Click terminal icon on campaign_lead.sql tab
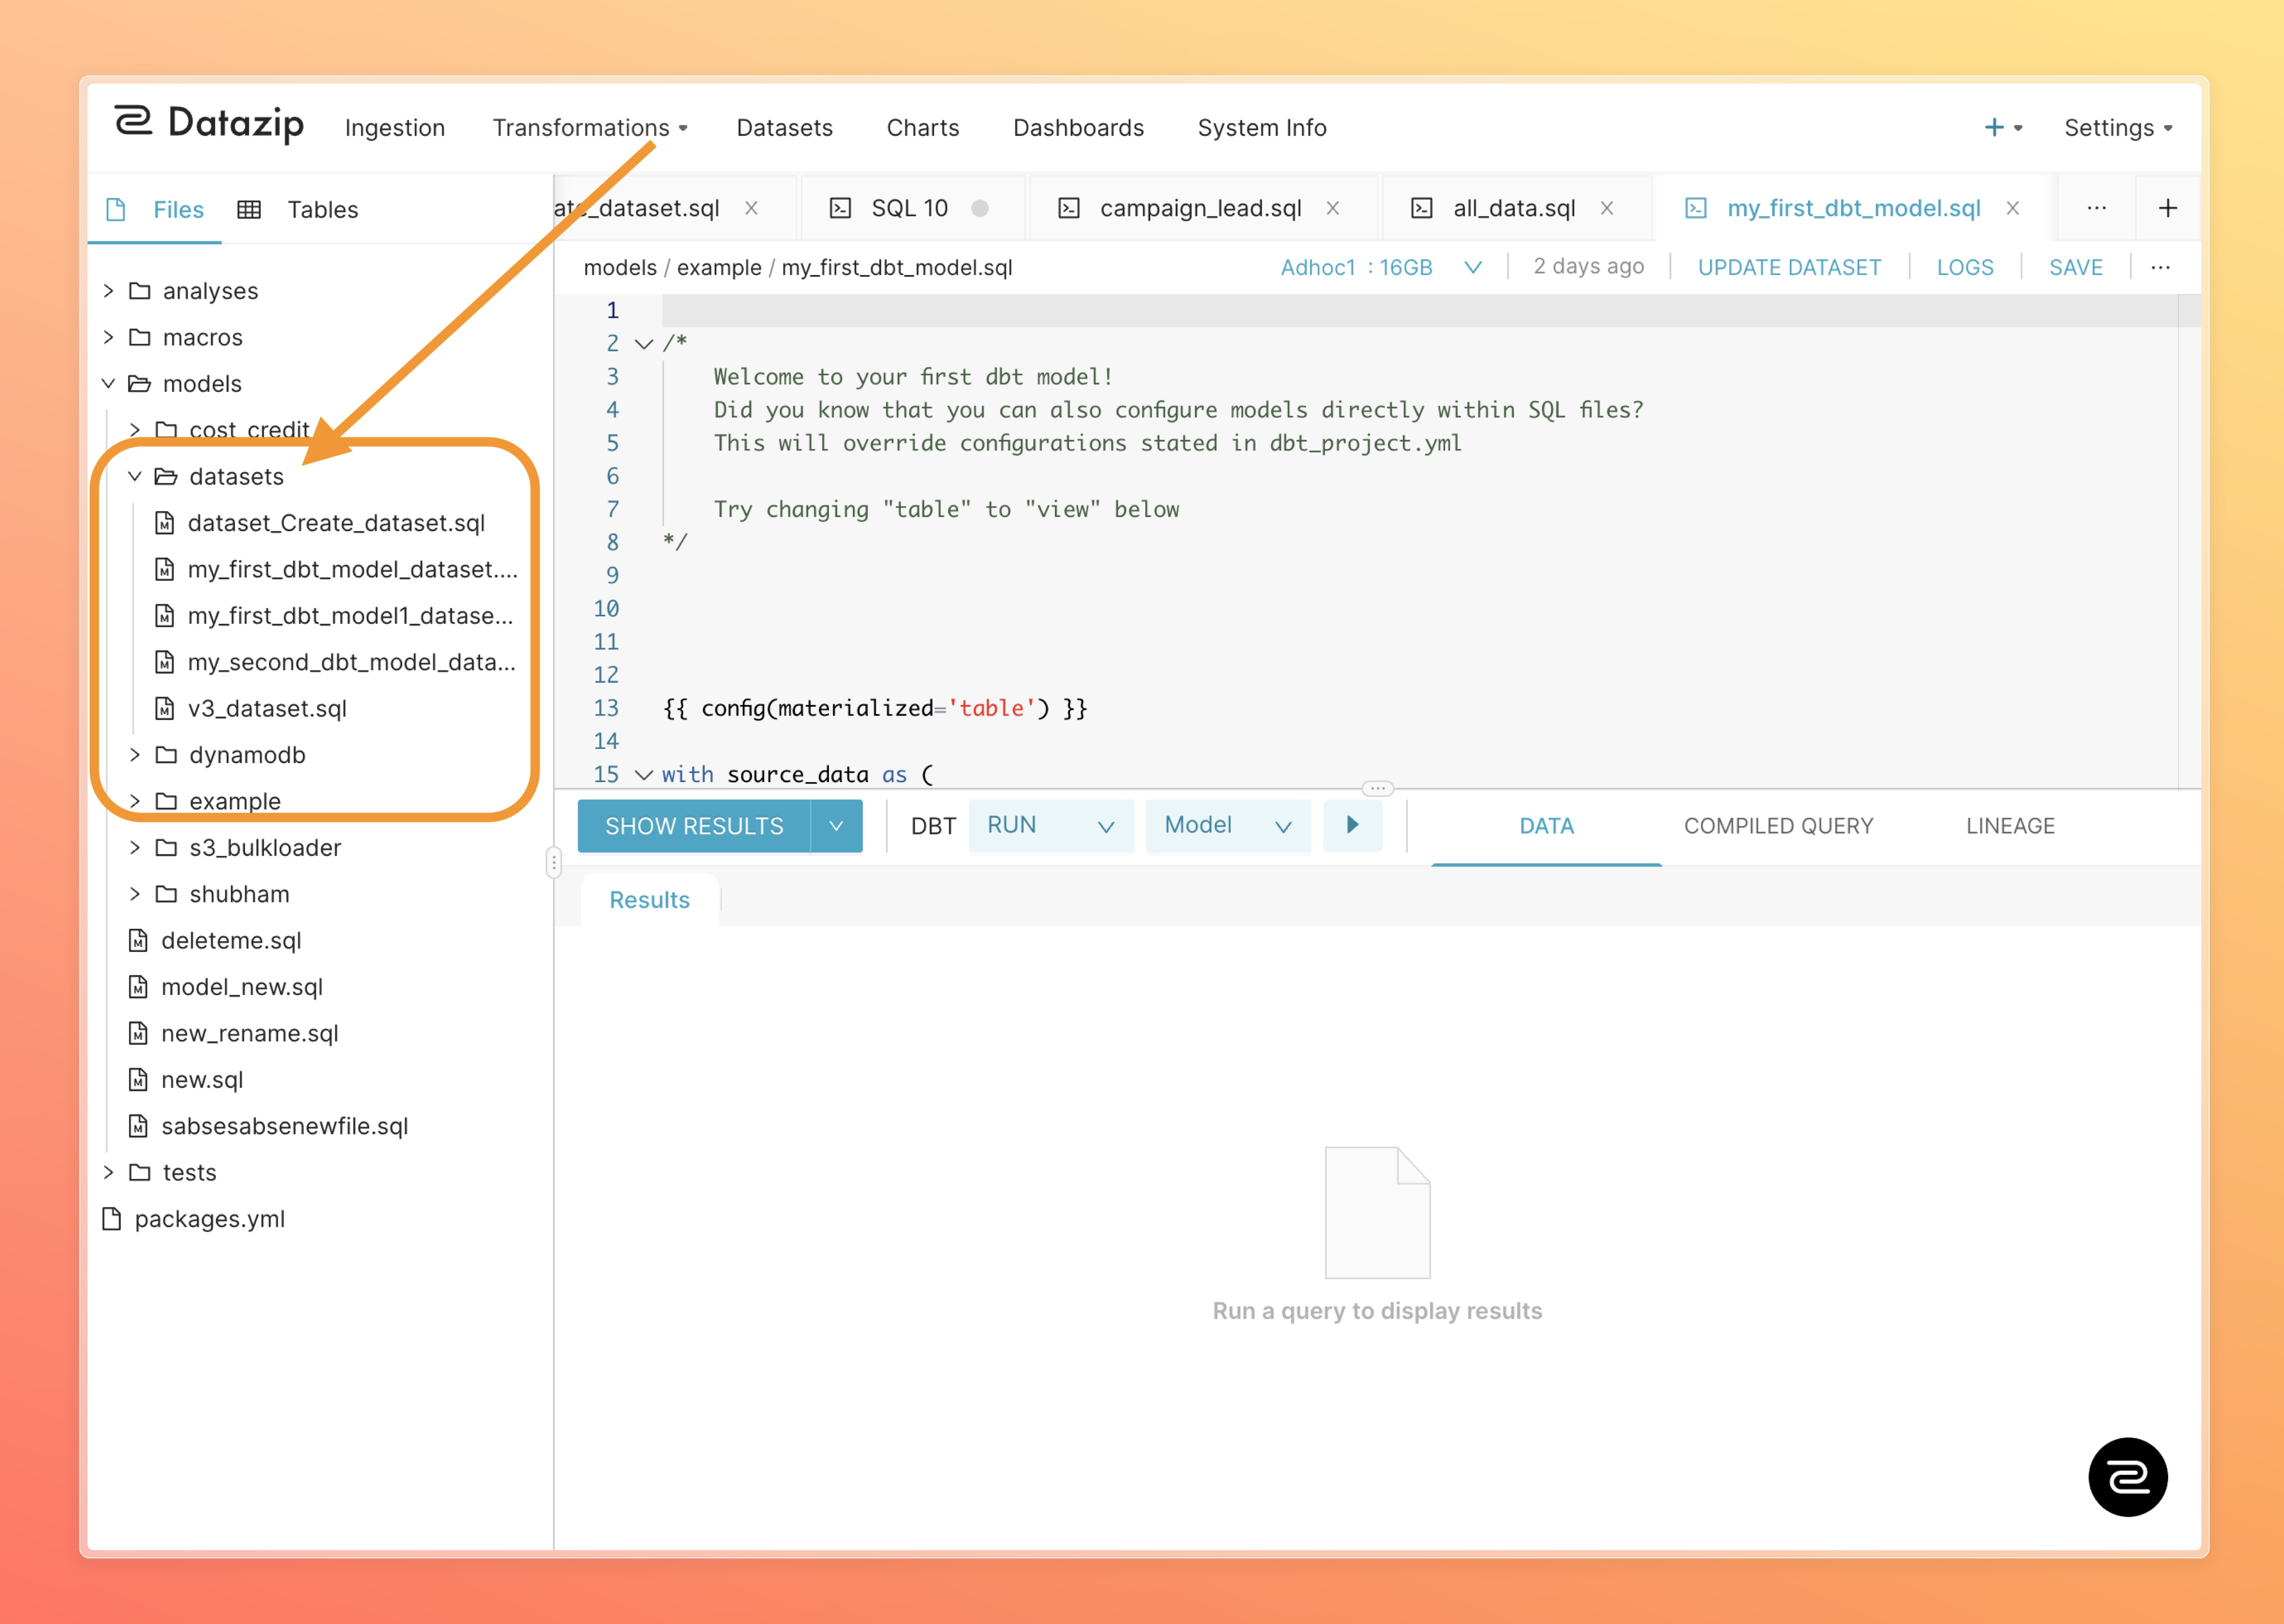 point(1069,208)
